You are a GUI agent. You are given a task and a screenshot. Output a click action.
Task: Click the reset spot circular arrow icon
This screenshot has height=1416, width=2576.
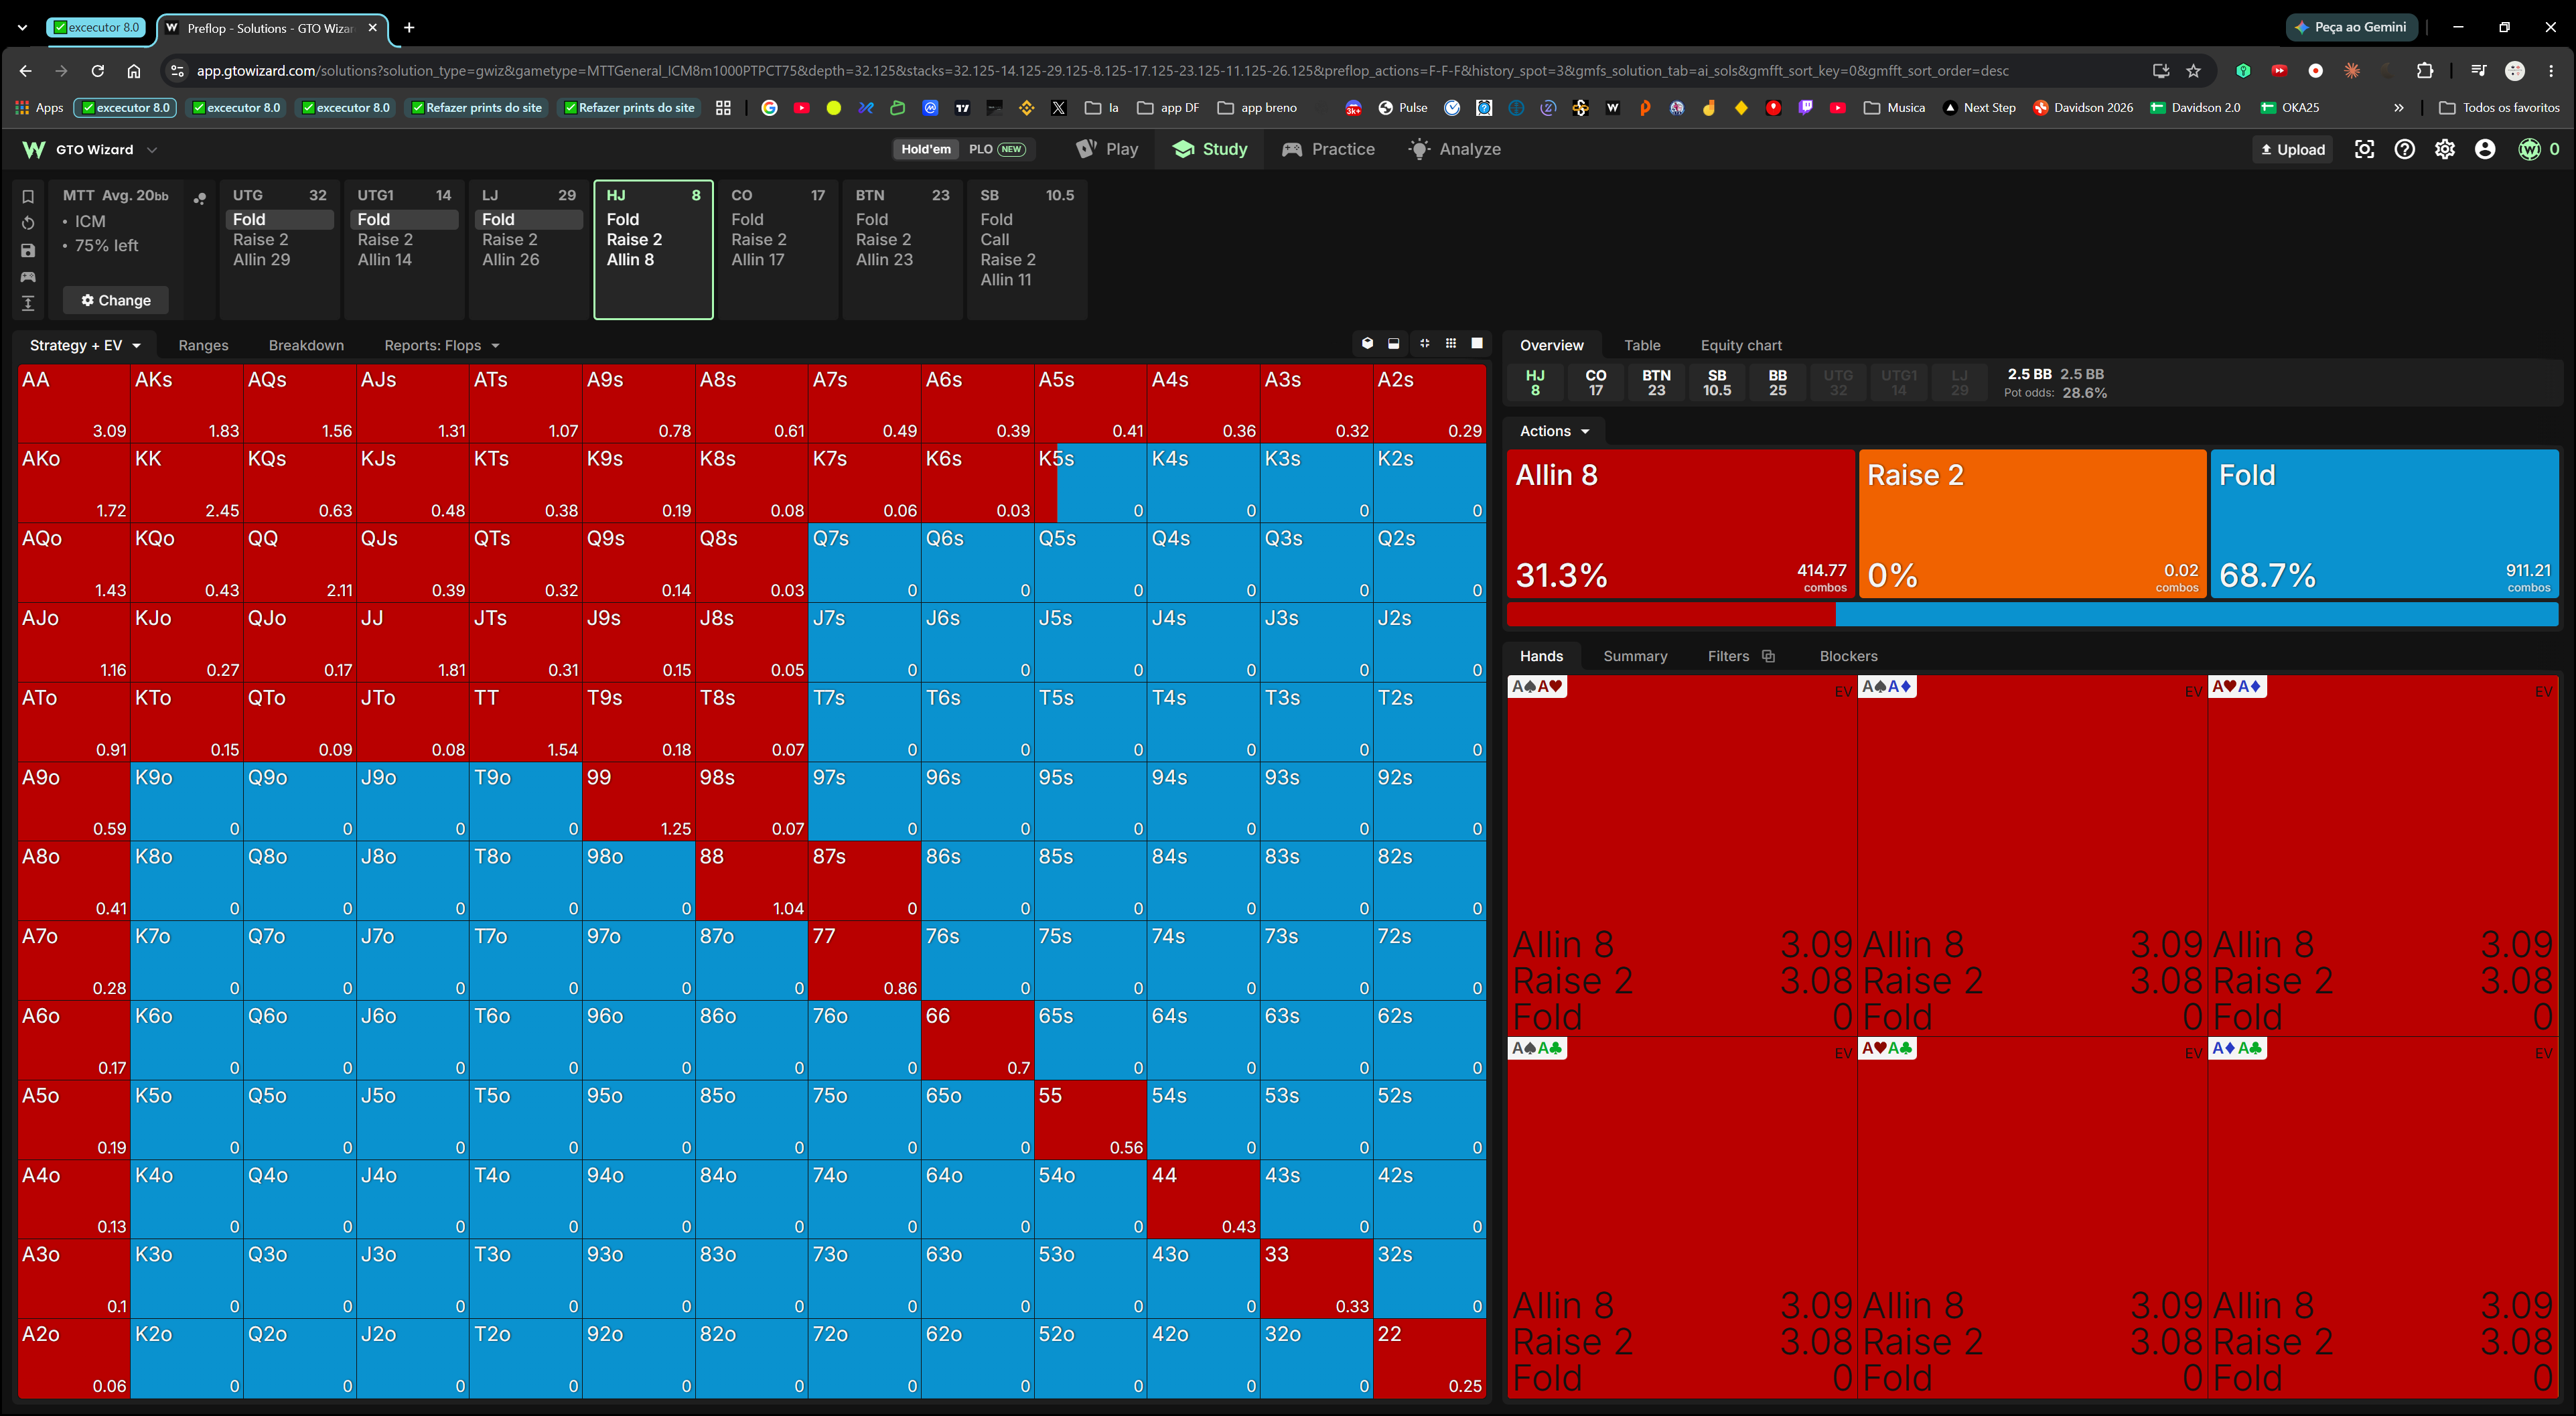(x=28, y=223)
